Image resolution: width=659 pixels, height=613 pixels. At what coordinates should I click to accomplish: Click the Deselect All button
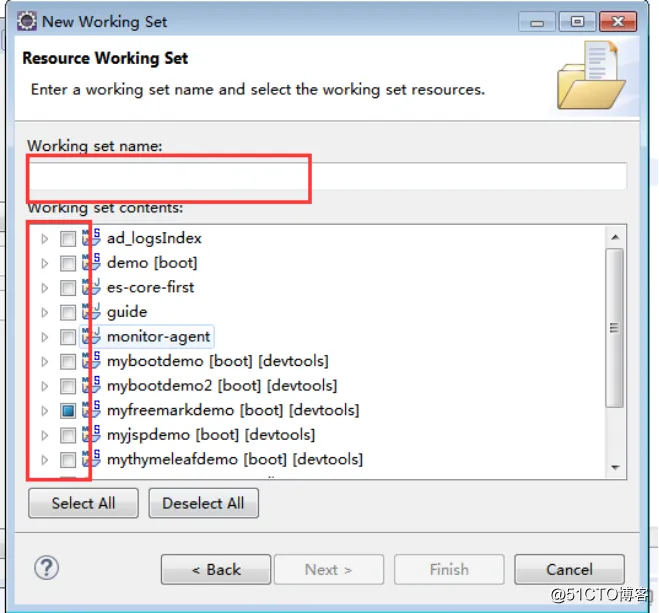point(203,503)
